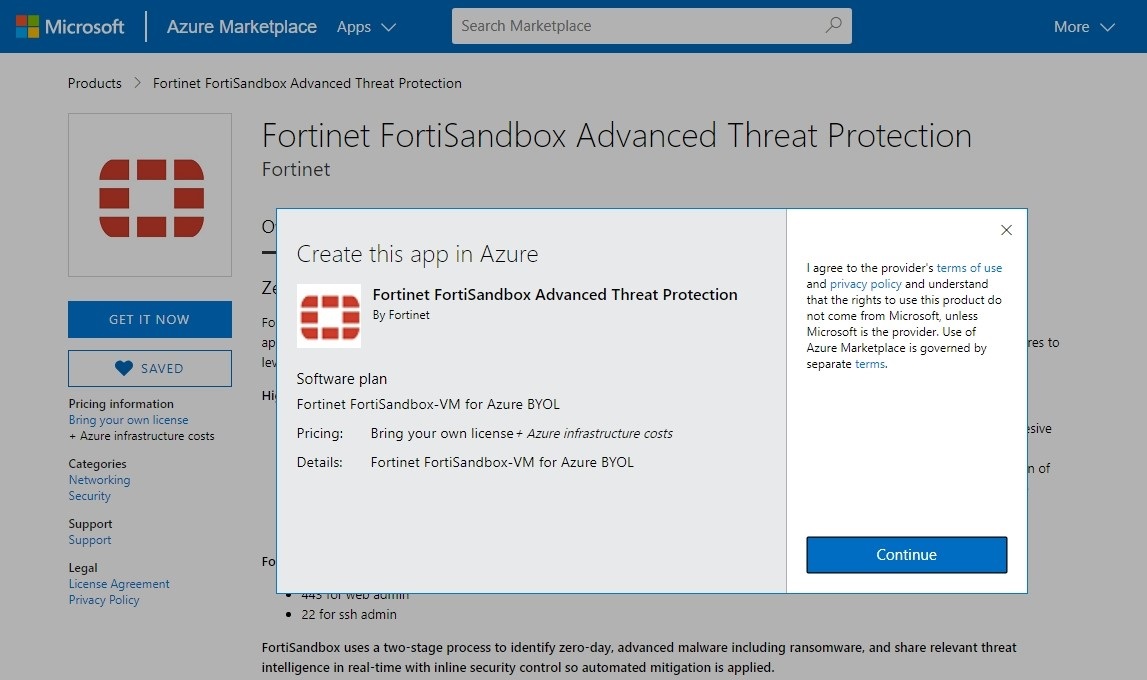Open the Apps menu from the top bar
Screen dimensions: 1147x680
click(354, 27)
